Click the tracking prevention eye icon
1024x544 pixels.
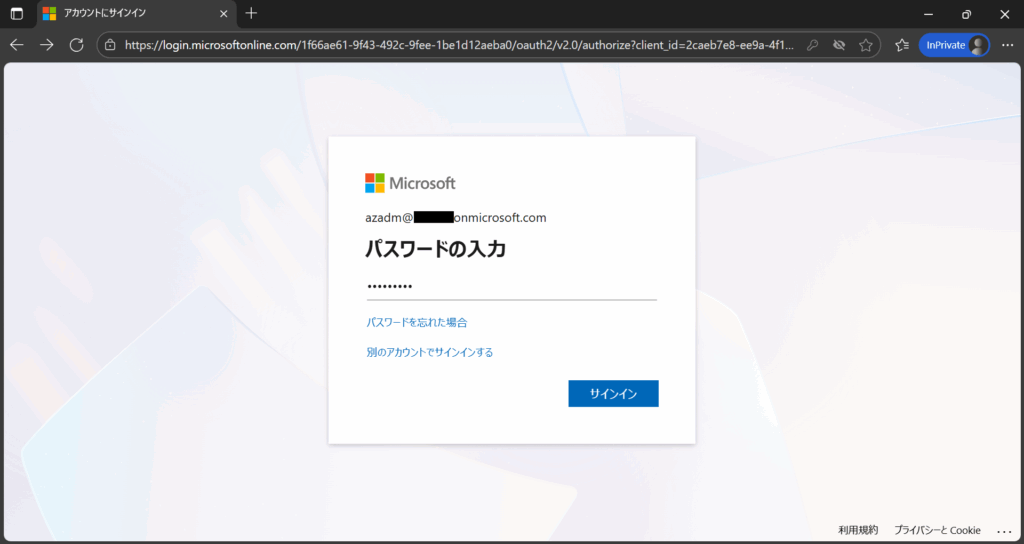pyautogui.click(x=839, y=45)
